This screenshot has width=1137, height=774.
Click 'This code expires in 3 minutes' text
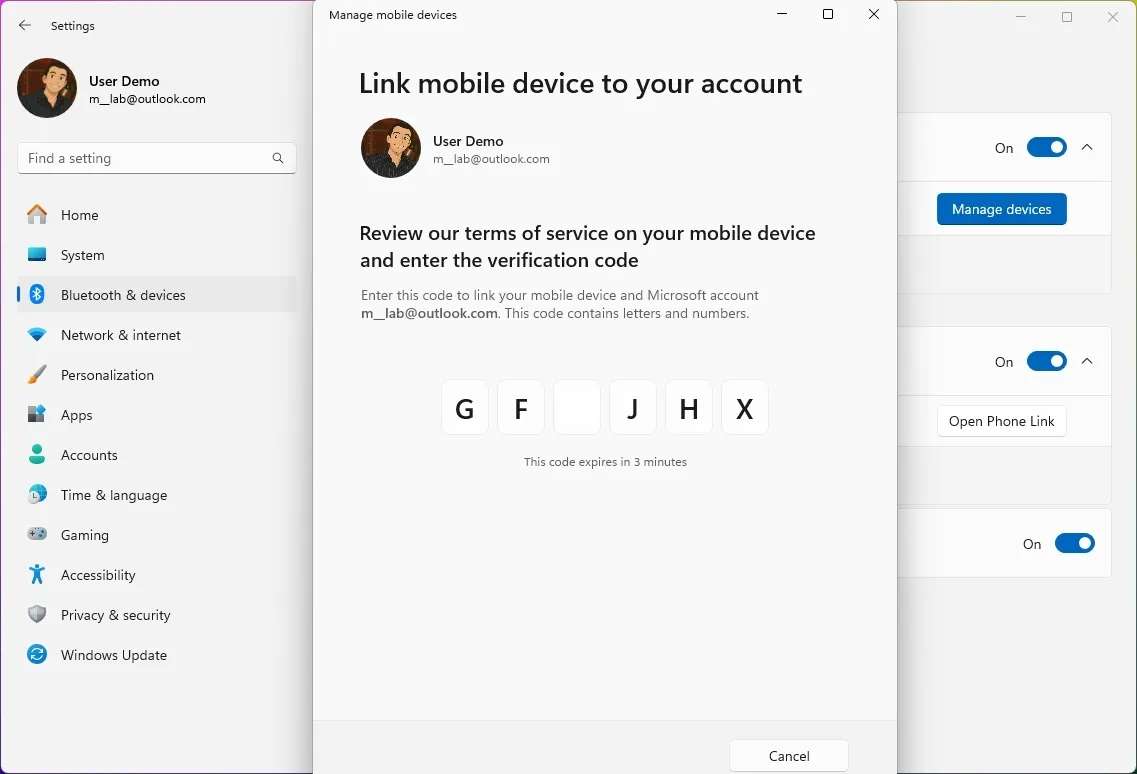605,462
